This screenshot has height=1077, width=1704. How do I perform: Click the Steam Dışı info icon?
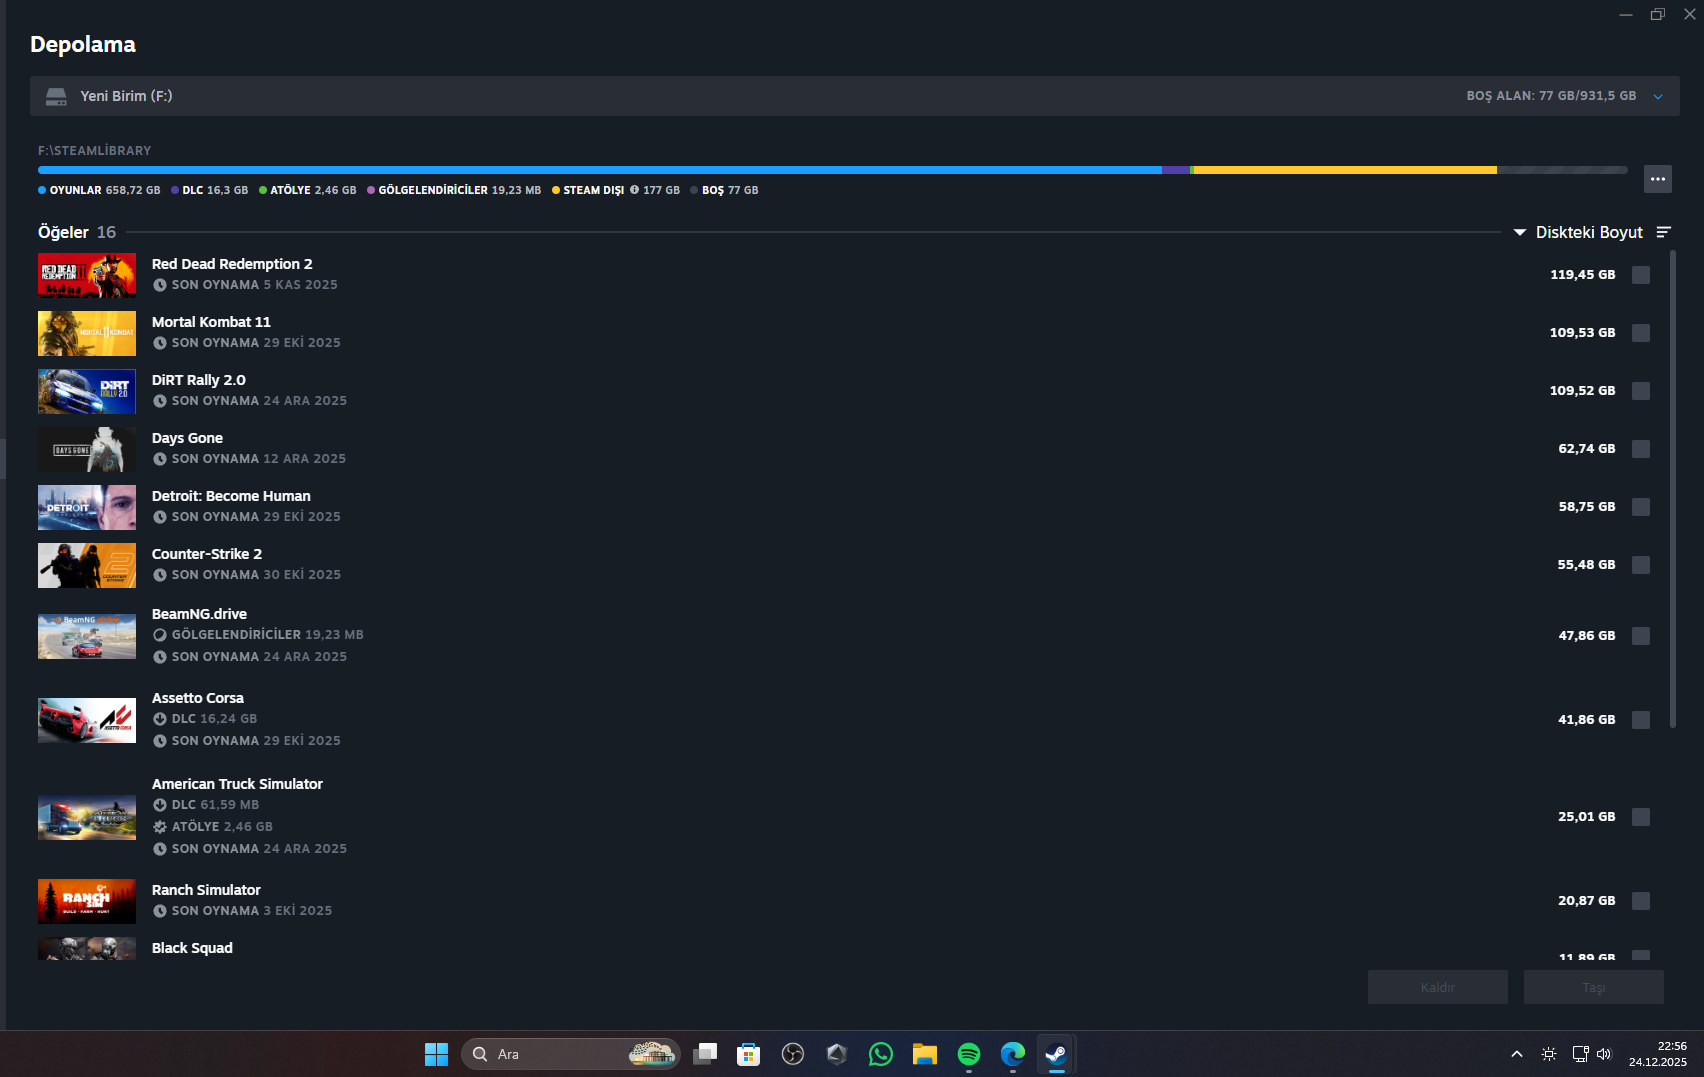tap(634, 190)
